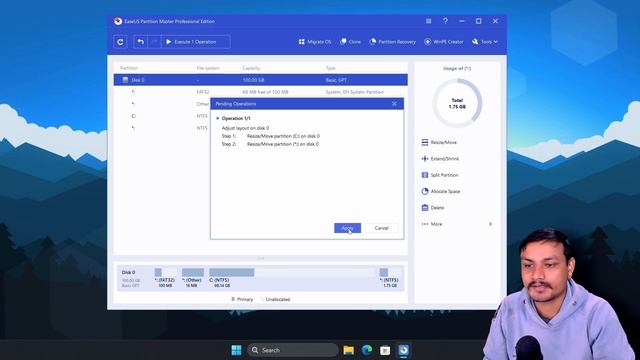The image size is (640, 360).
Task: Open the Clone feature
Action: click(351, 42)
